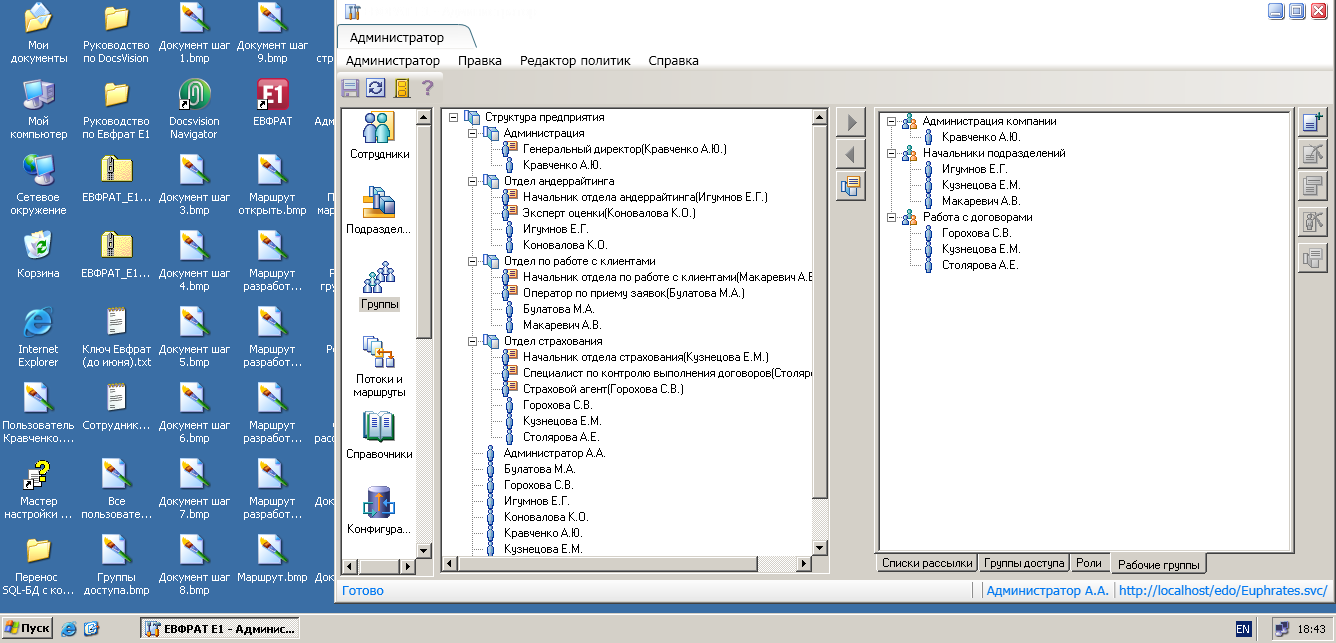Click the EN language indicator
1336x643 pixels.
tap(1243, 629)
